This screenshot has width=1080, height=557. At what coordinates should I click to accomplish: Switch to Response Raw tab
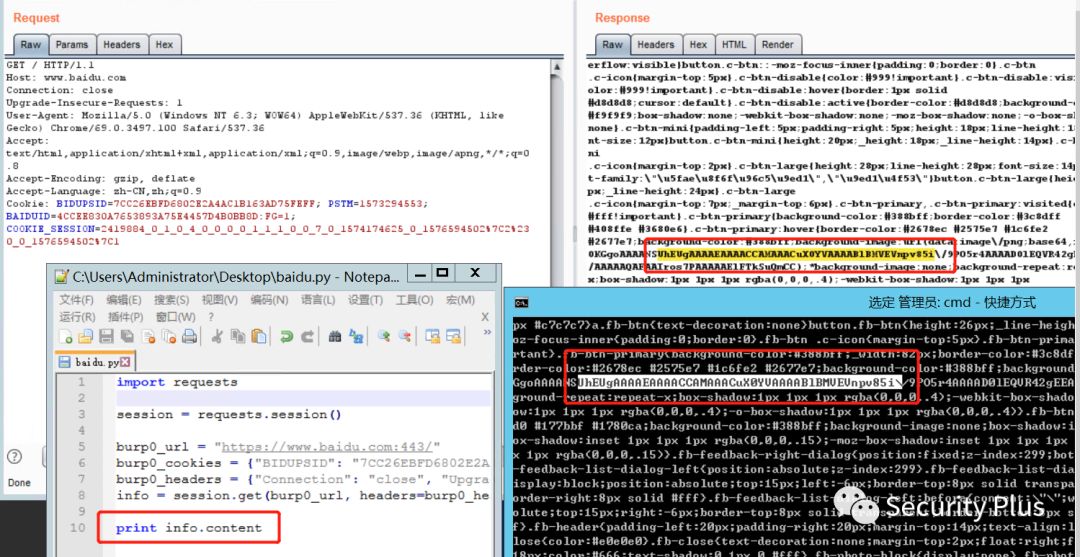[612, 45]
